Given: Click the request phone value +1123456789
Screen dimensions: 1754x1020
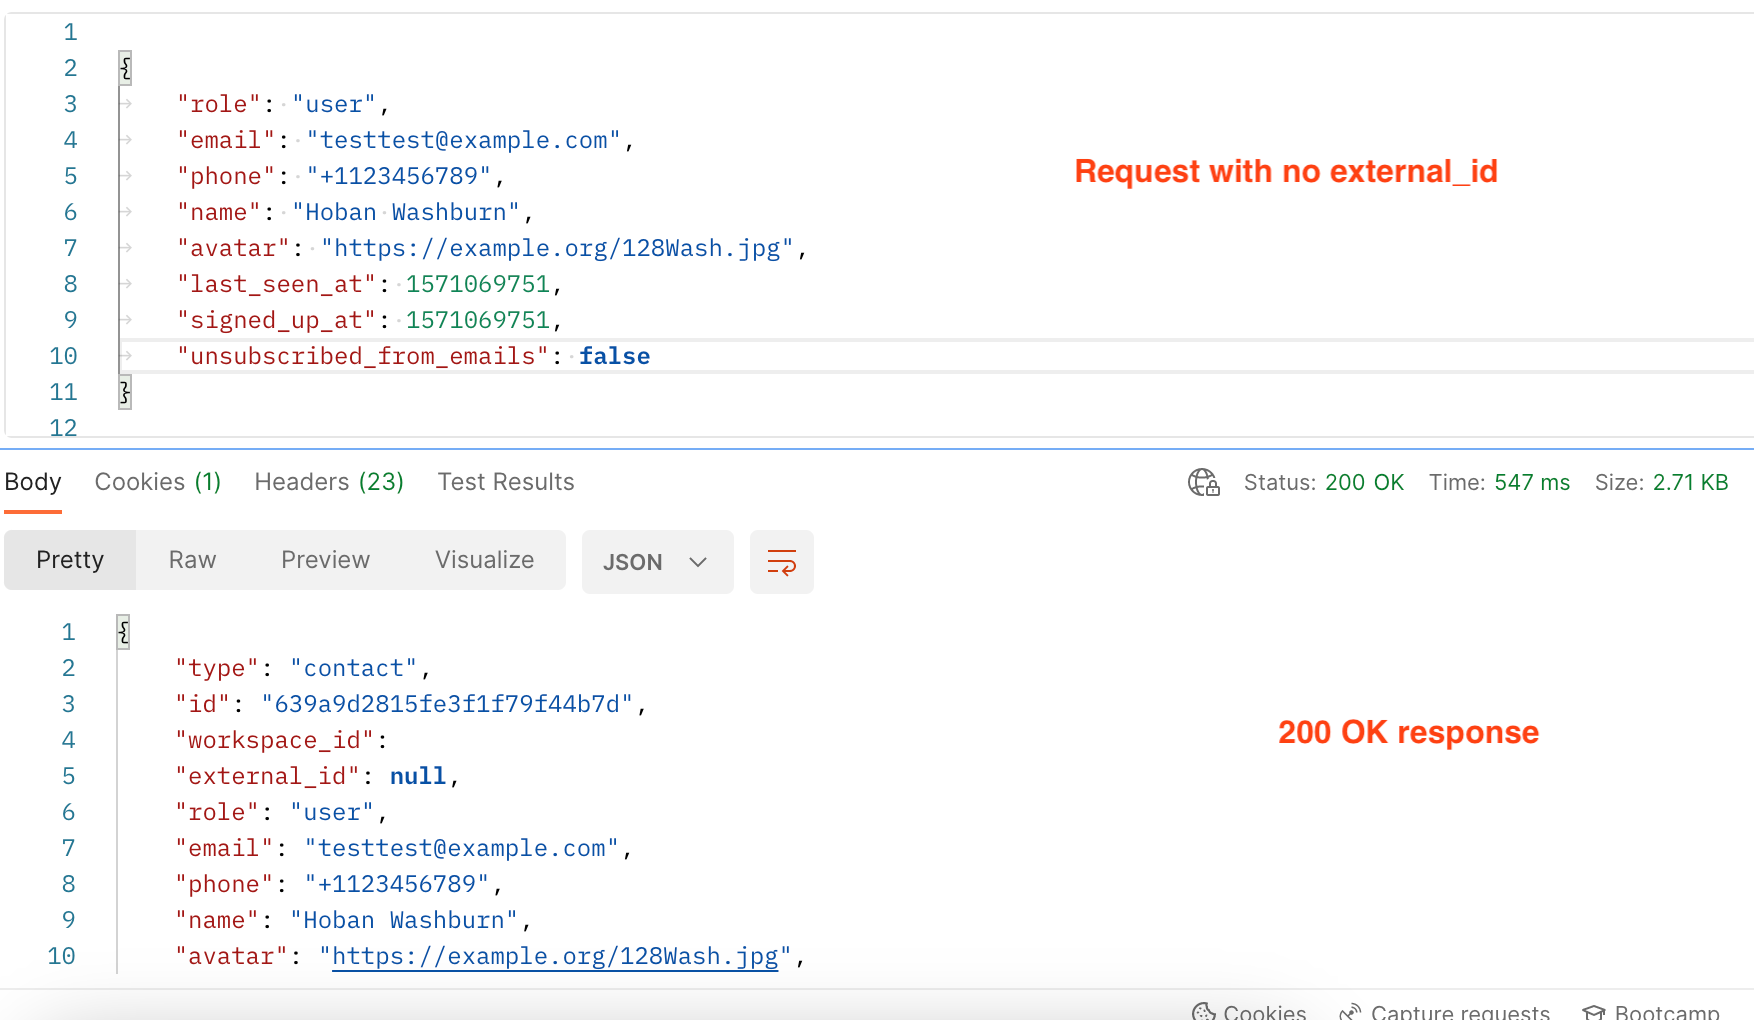Looking at the screenshot, I should (399, 176).
